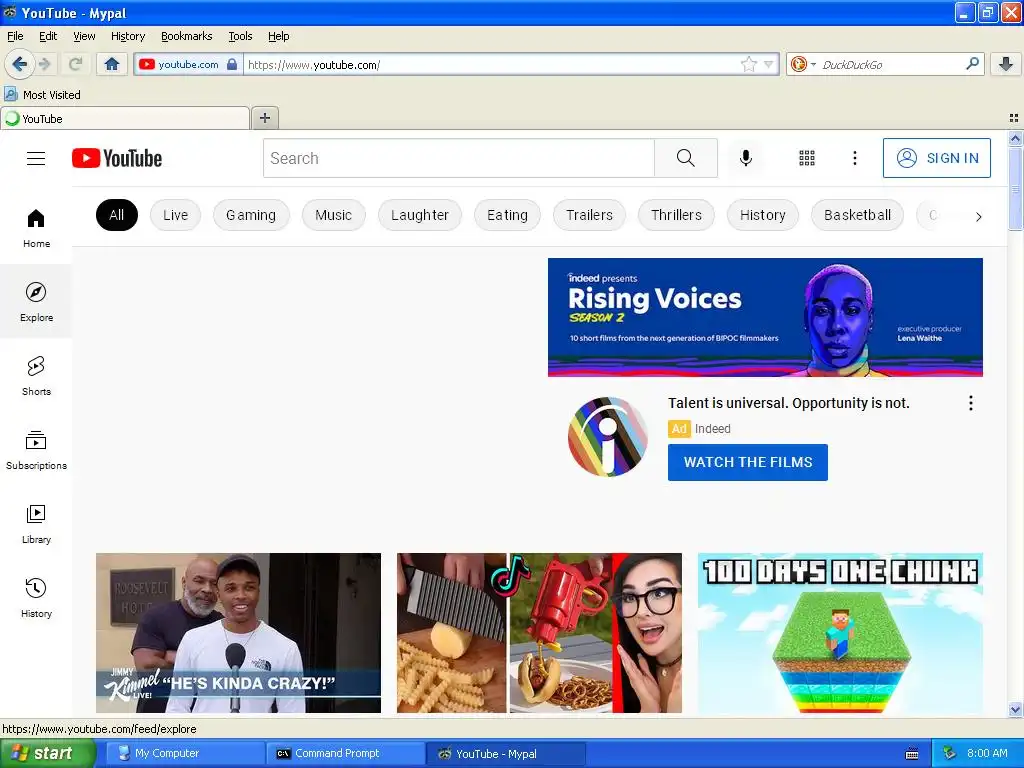Click the SIGN IN button

(936, 158)
